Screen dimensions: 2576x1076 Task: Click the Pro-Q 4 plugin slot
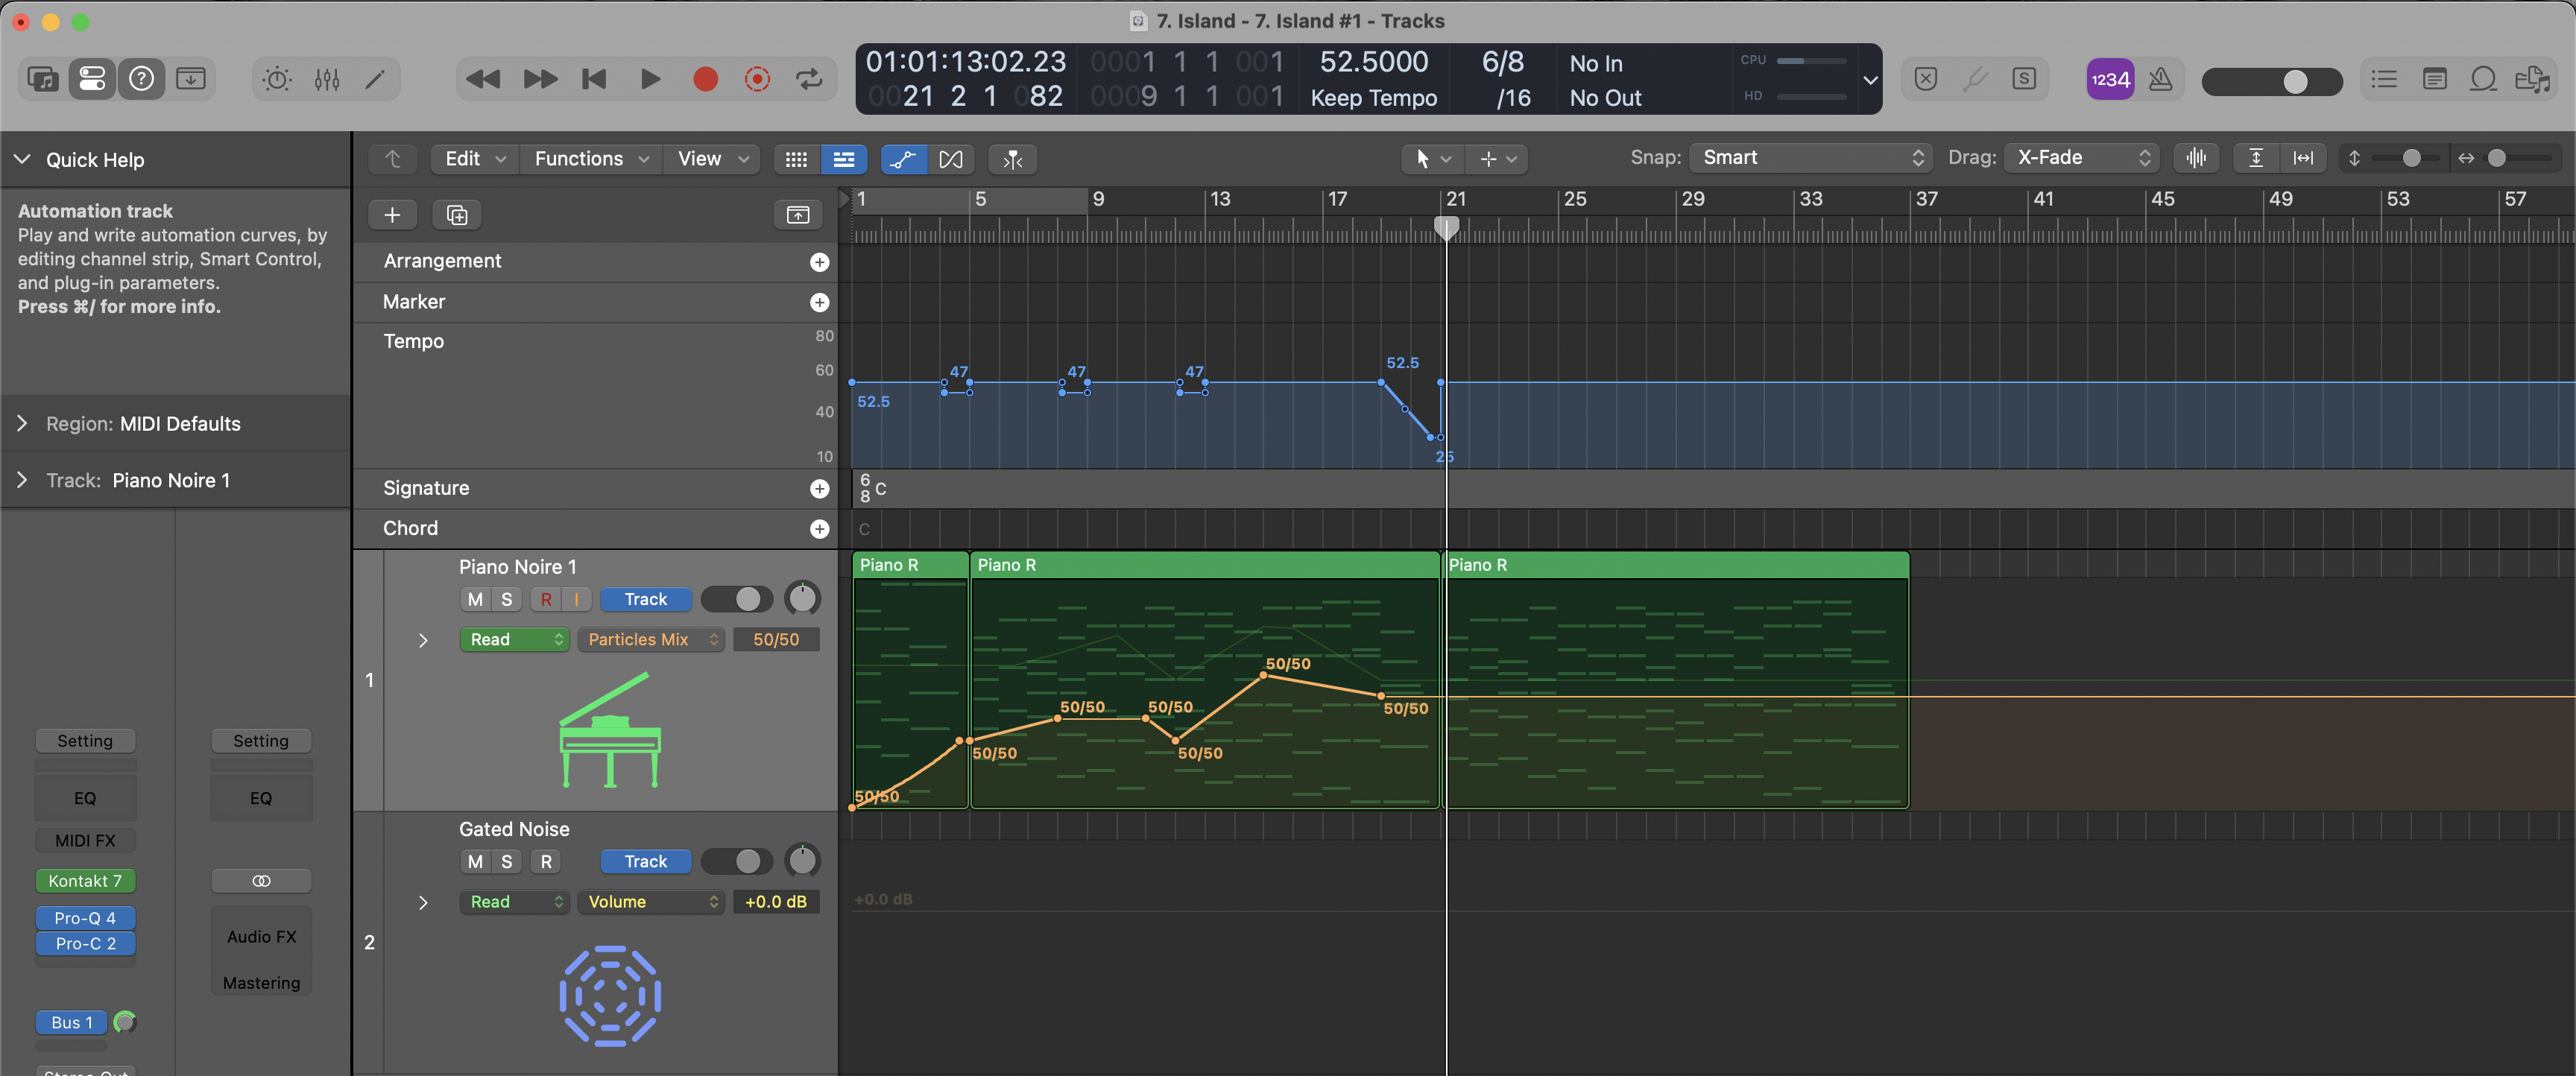coord(85,917)
